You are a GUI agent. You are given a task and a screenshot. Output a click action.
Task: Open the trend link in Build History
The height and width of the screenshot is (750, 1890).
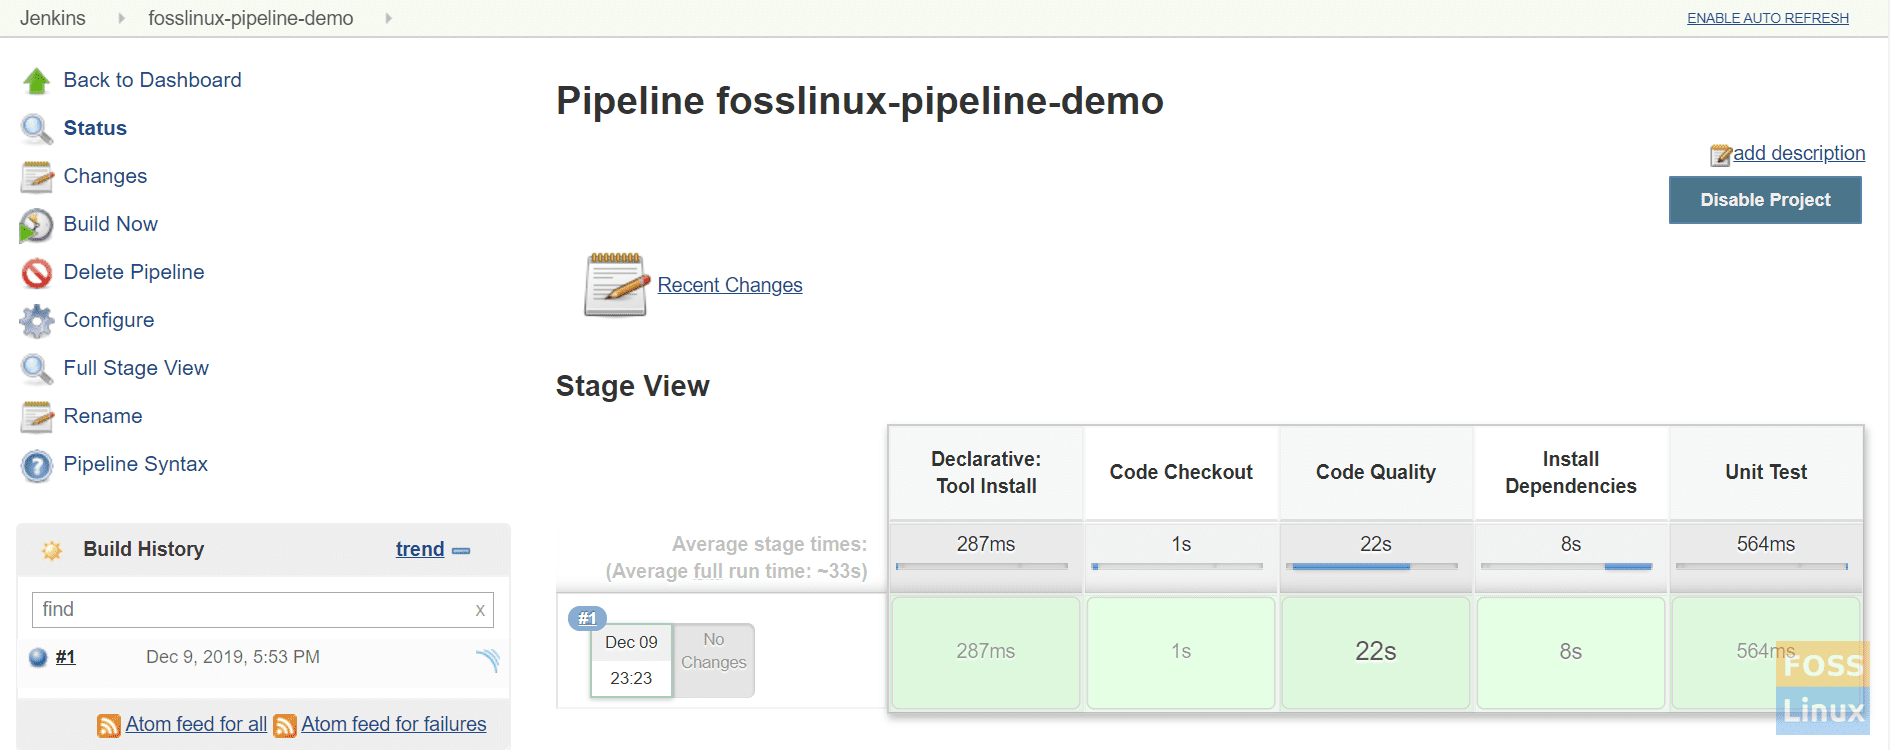coord(420,549)
